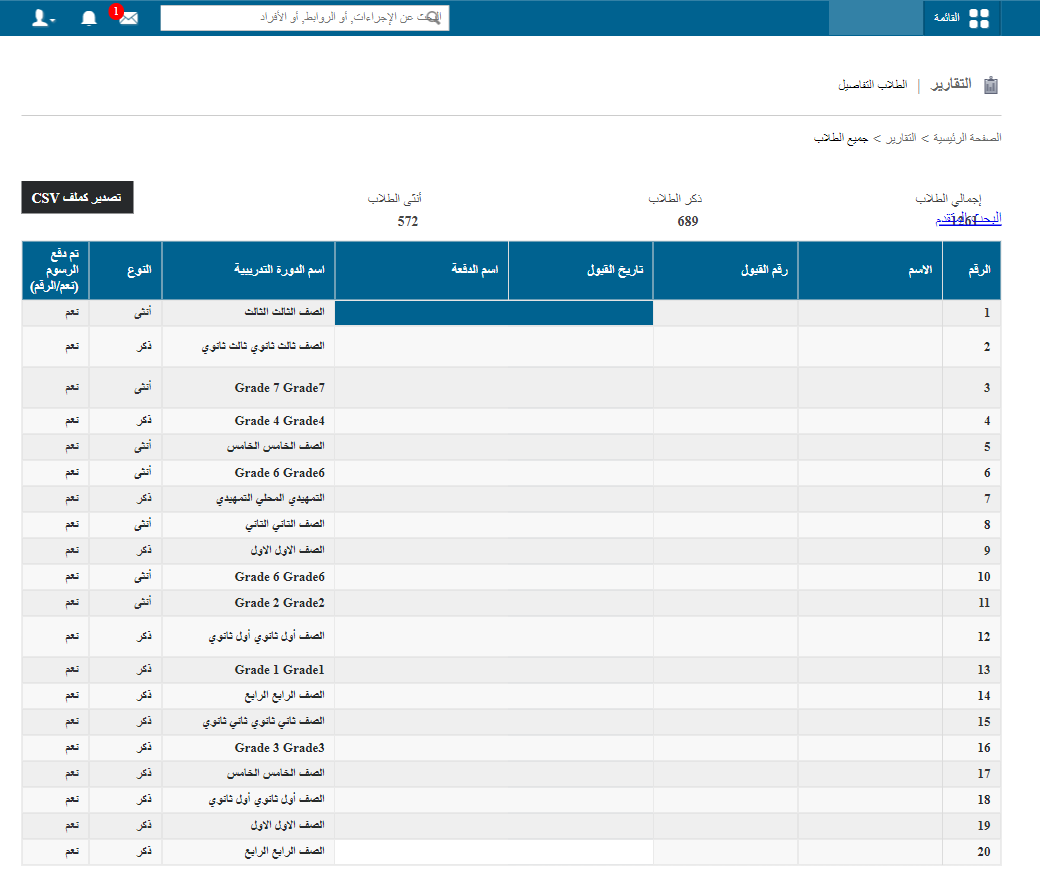The image size is (1040, 869).
Task: Select the fees-paid نعم cell in row 10
Action: click(55, 577)
